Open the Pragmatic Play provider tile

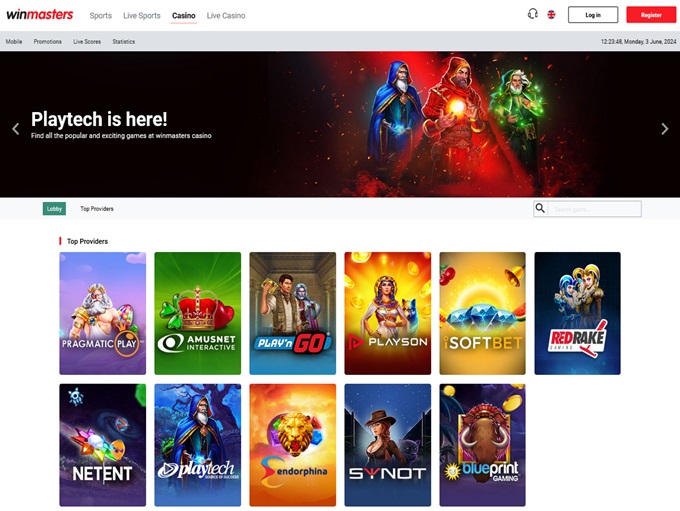tap(102, 313)
